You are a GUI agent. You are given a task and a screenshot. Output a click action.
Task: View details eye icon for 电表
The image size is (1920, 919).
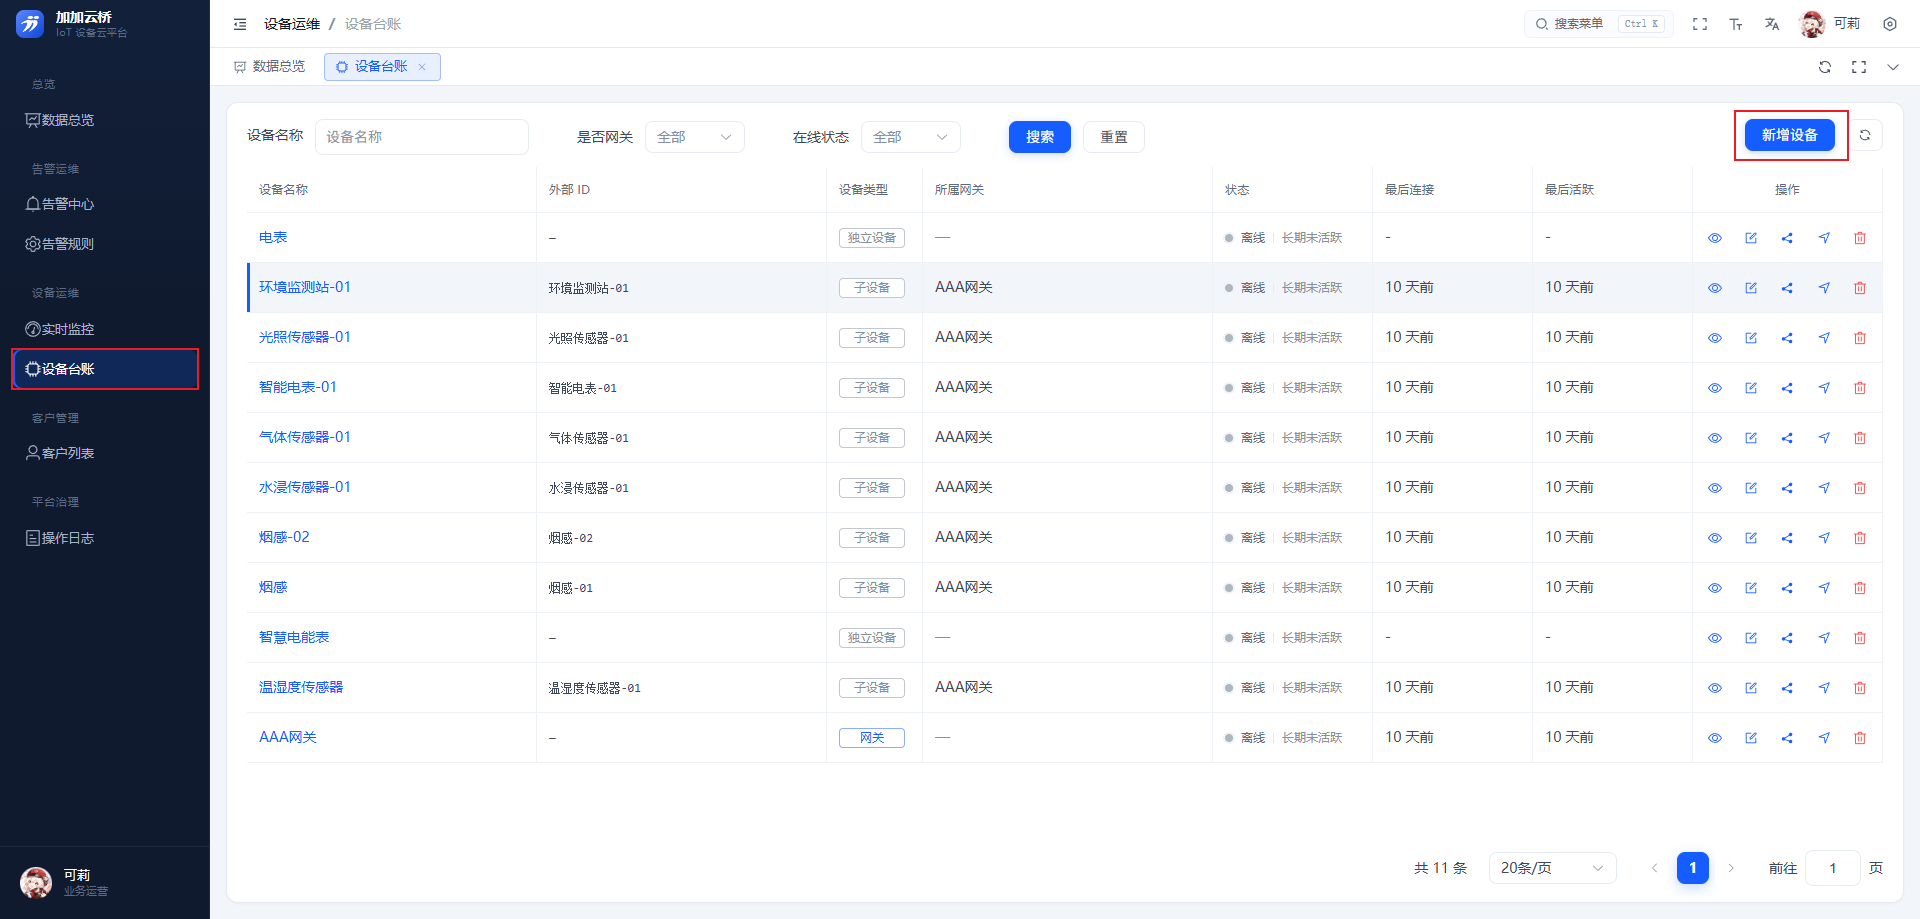1715,238
